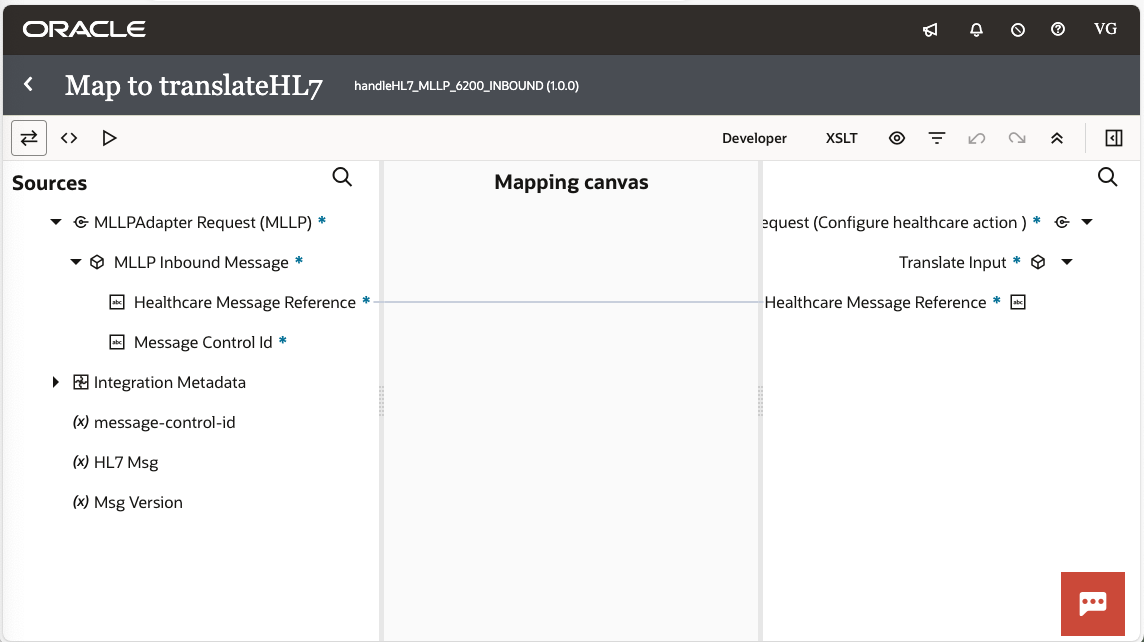Search the target tree
The image size is (1144, 642).
[1107, 178]
